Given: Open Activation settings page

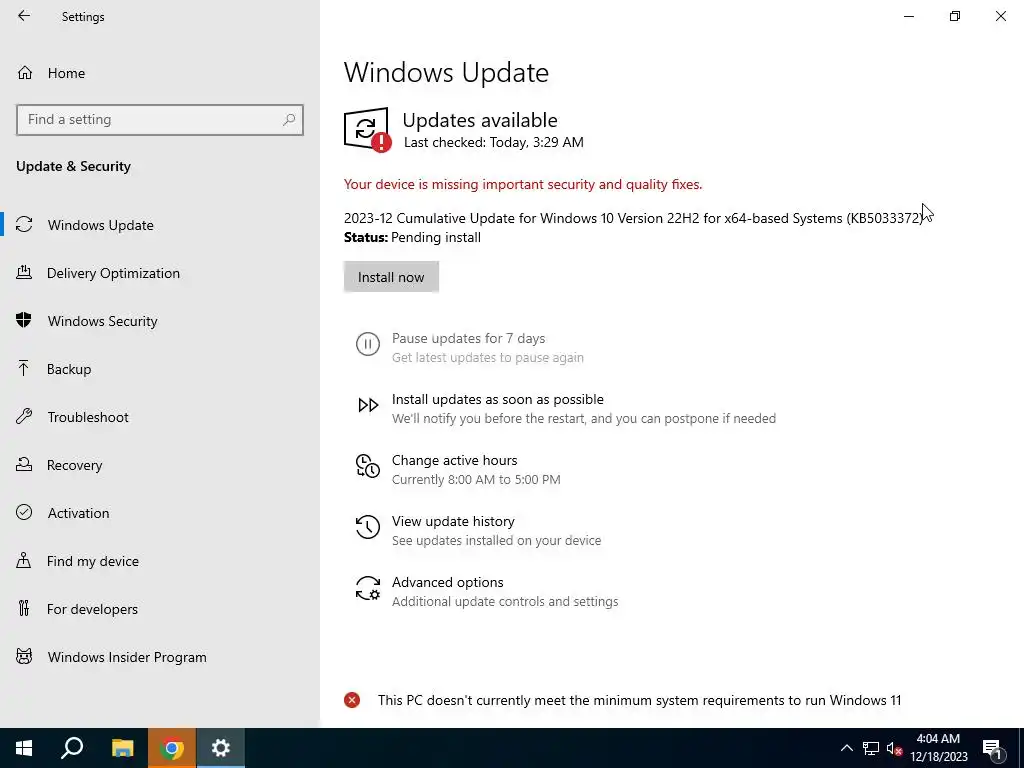Looking at the screenshot, I should pos(160,513).
